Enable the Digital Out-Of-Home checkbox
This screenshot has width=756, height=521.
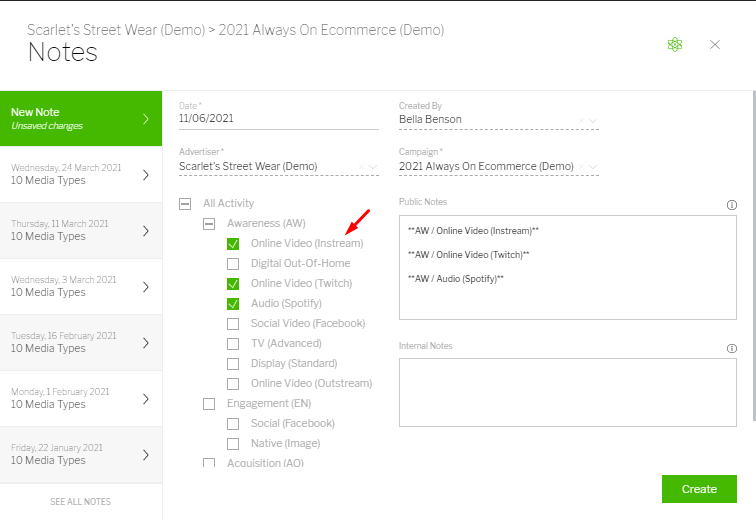click(x=233, y=264)
